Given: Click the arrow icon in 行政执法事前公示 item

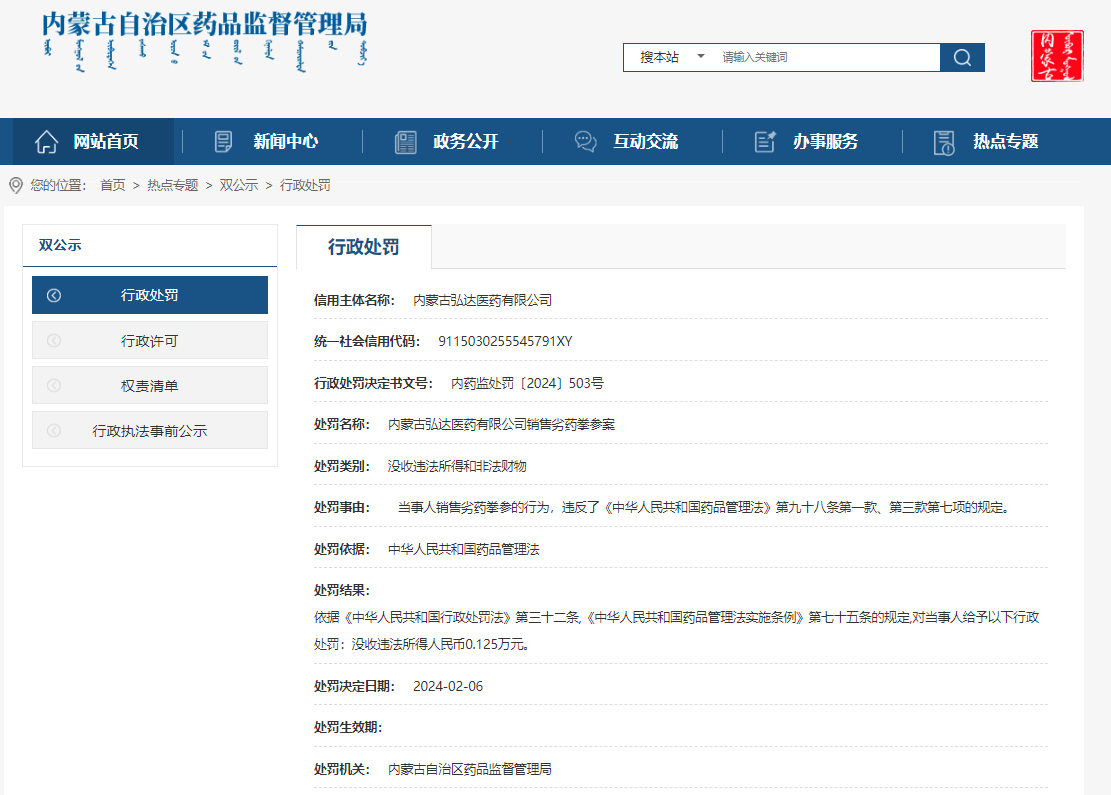Looking at the screenshot, I should 54,431.
